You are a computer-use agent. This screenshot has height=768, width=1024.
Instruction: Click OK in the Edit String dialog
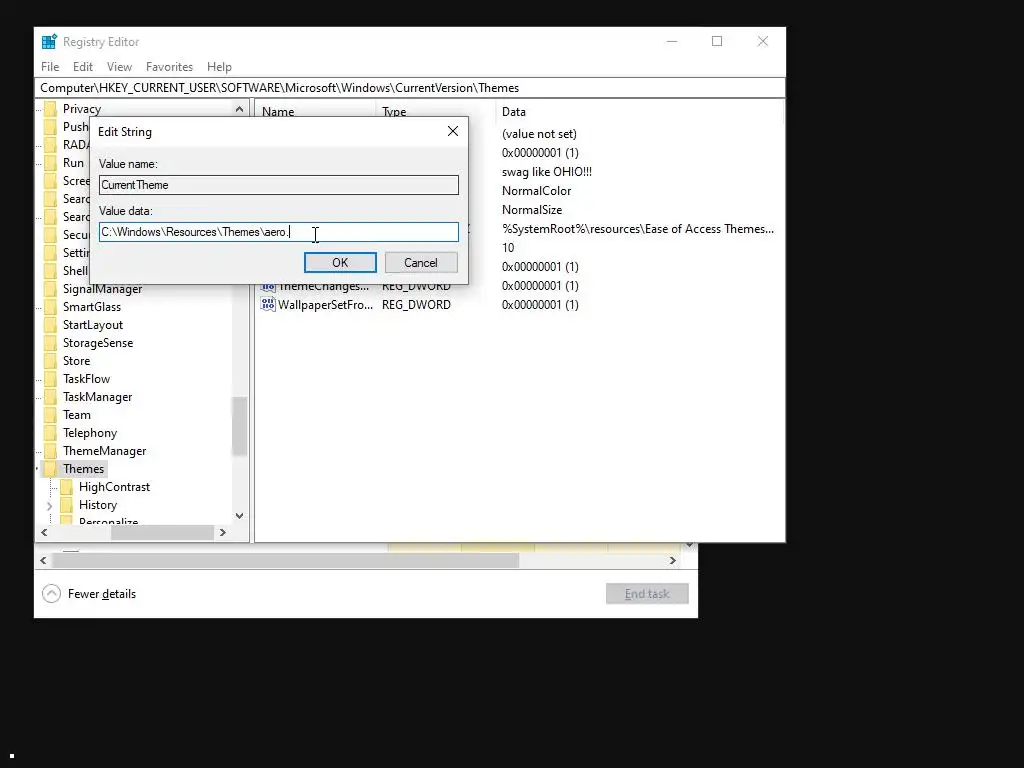pos(340,263)
